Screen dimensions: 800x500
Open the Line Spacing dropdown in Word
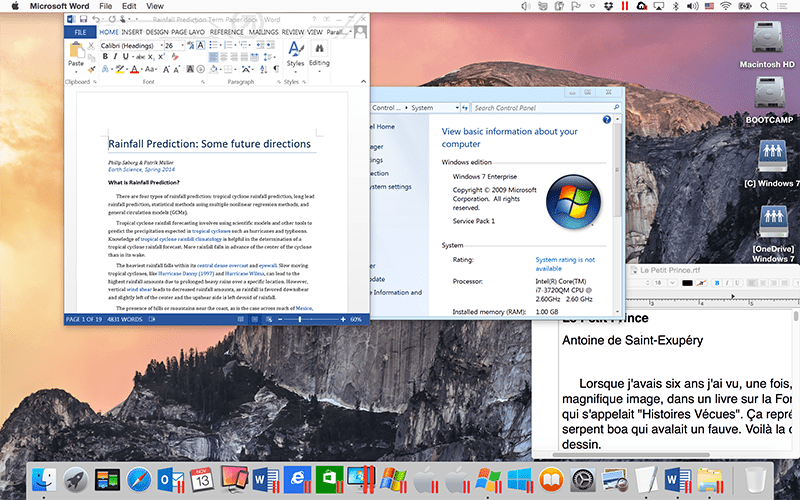pyautogui.click(x=269, y=57)
